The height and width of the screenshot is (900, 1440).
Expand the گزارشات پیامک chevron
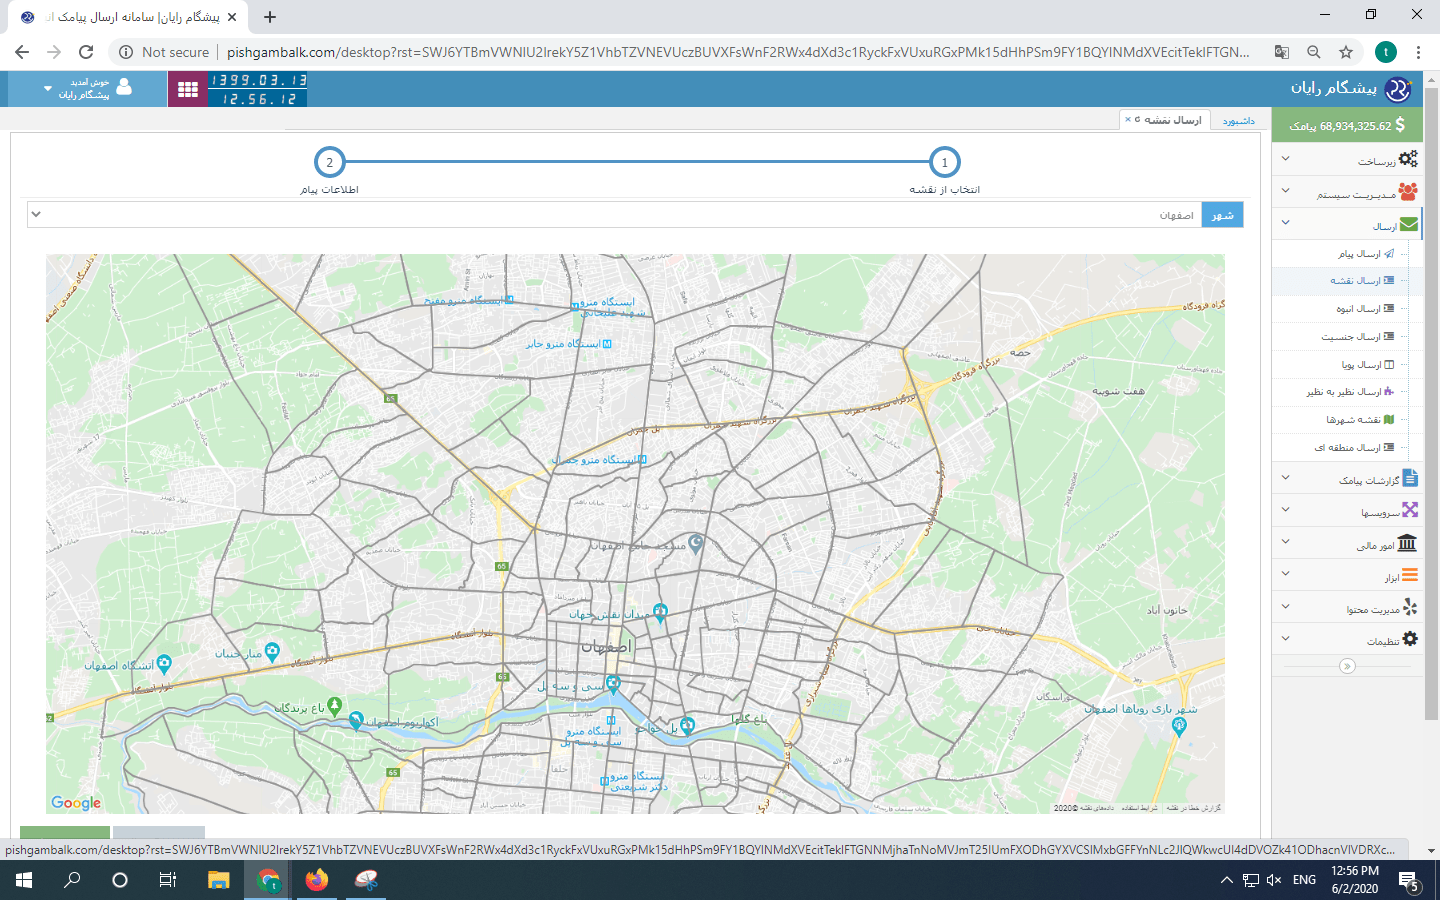[1286, 478]
